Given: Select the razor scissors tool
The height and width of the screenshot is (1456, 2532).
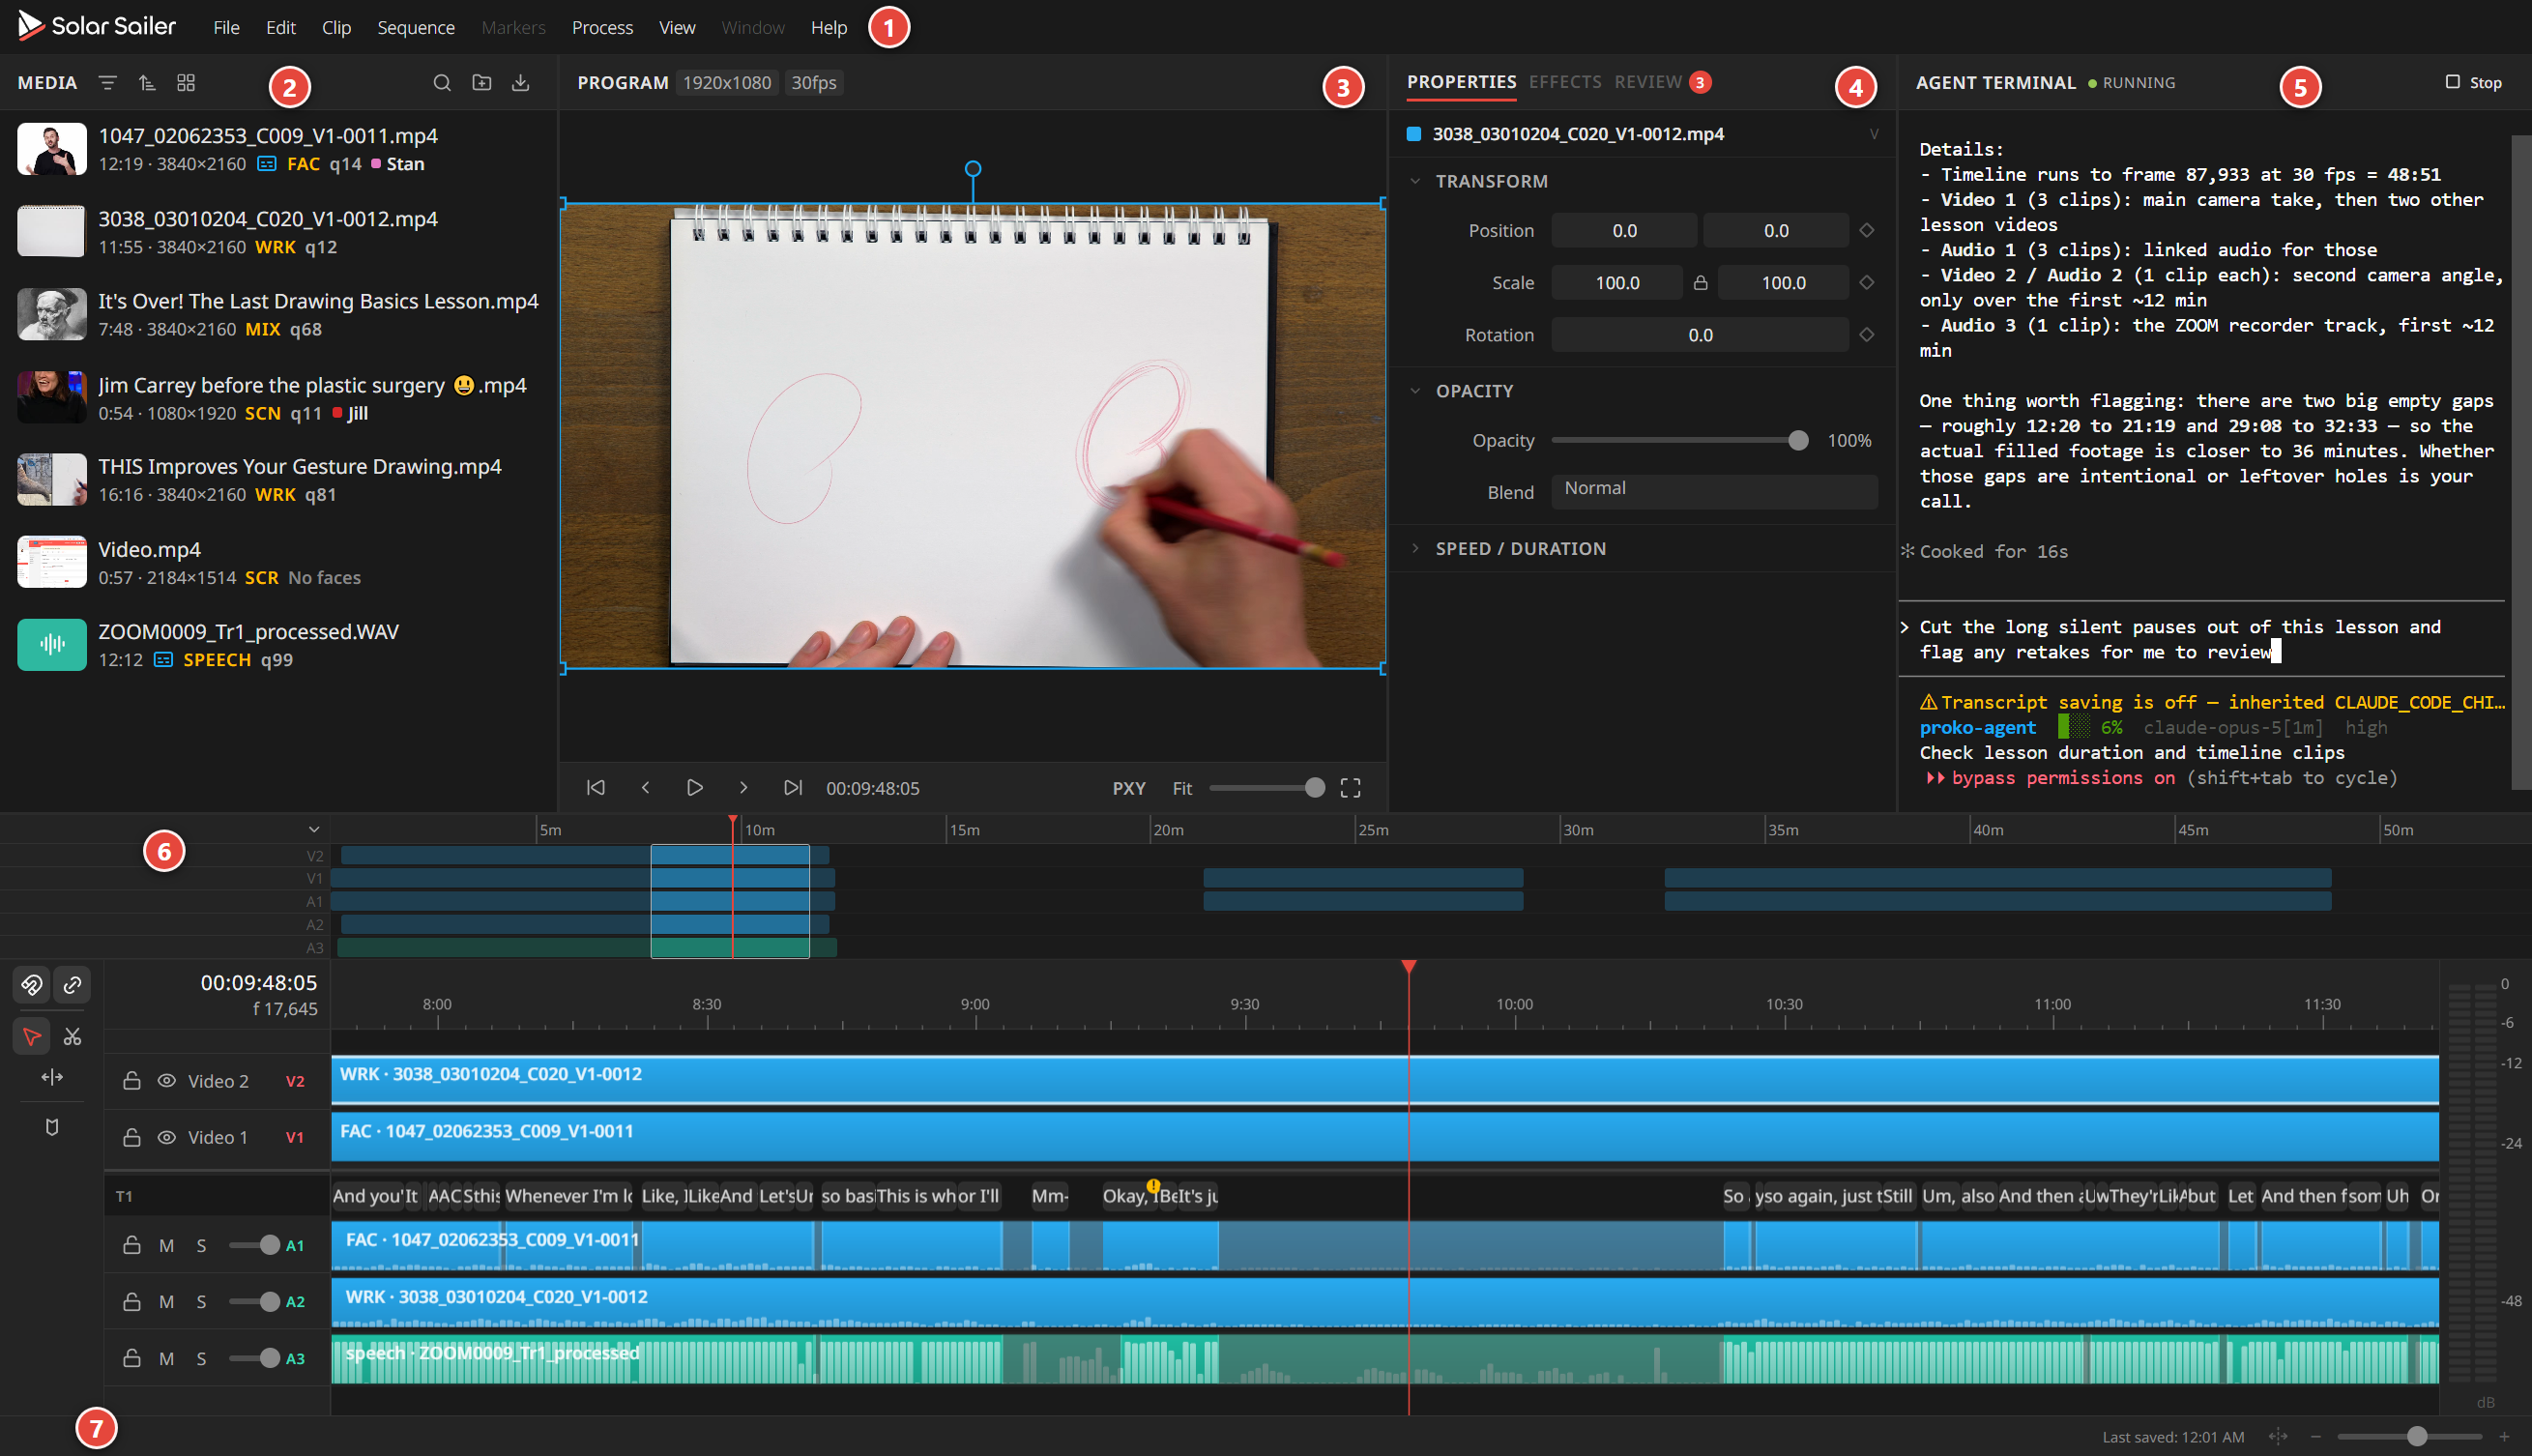Looking at the screenshot, I should tap(72, 1037).
